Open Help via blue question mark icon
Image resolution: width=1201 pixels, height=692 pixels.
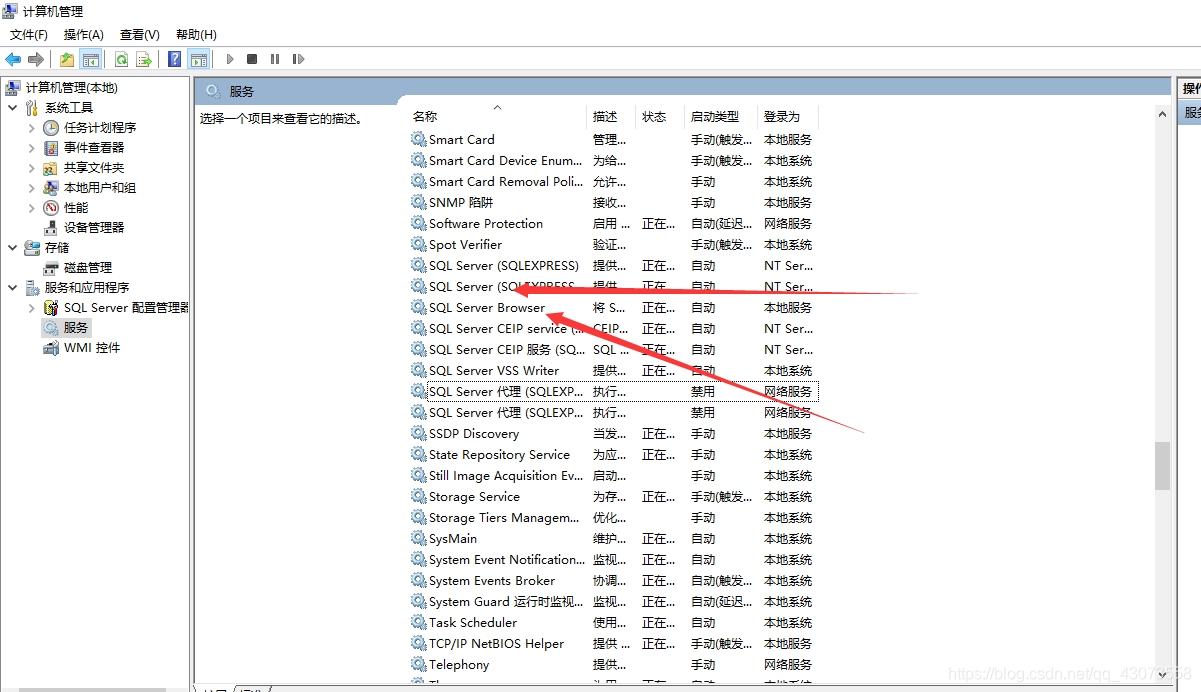click(175, 59)
